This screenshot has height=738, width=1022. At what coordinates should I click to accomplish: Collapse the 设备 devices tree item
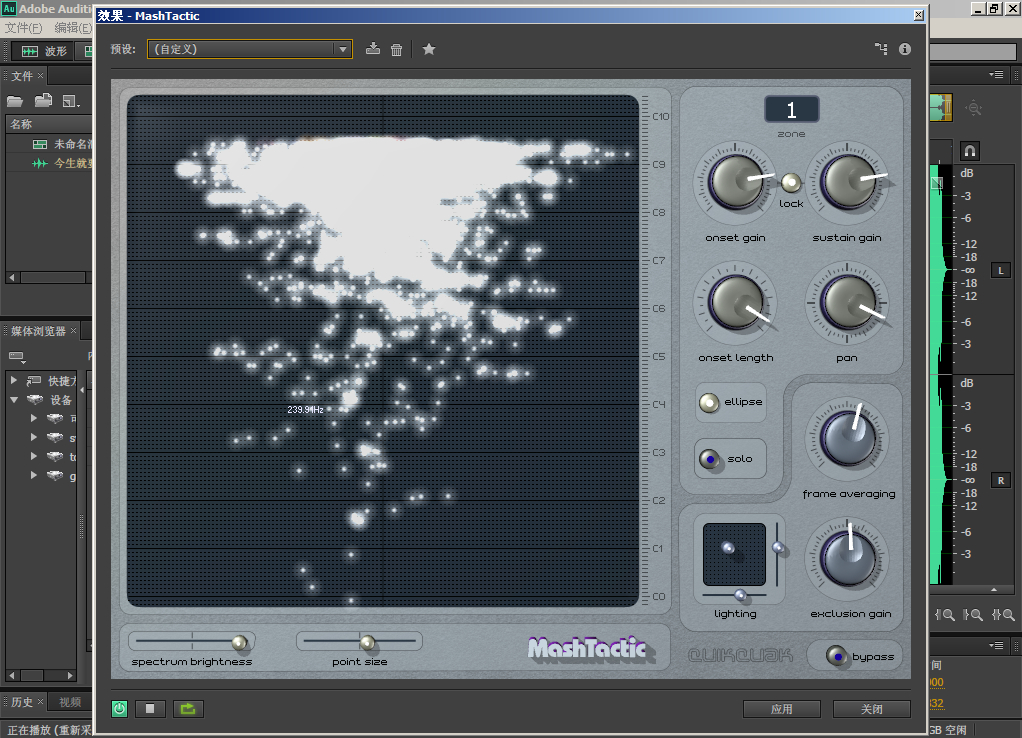[14, 400]
